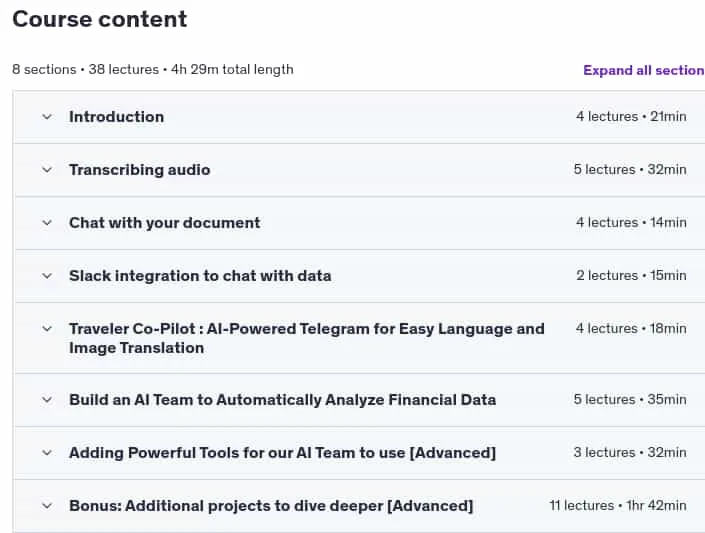Open Bonus Additional projects section title
This screenshot has width=705, height=533.
click(271, 506)
